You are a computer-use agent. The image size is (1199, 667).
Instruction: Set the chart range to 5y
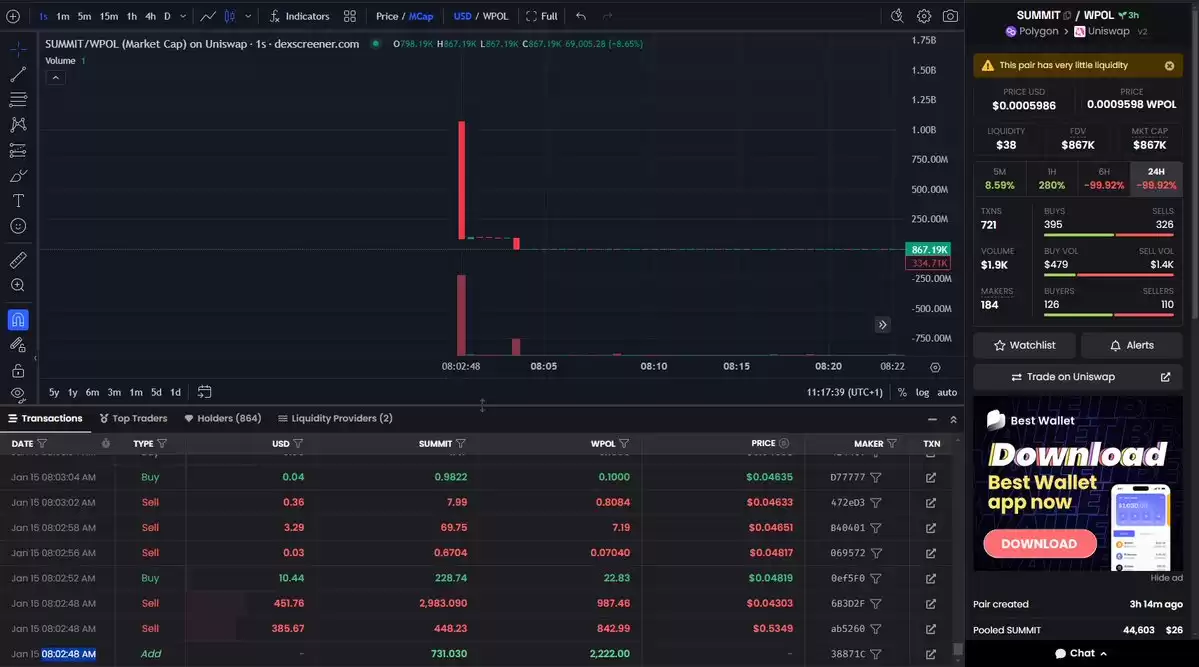click(54, 392)
